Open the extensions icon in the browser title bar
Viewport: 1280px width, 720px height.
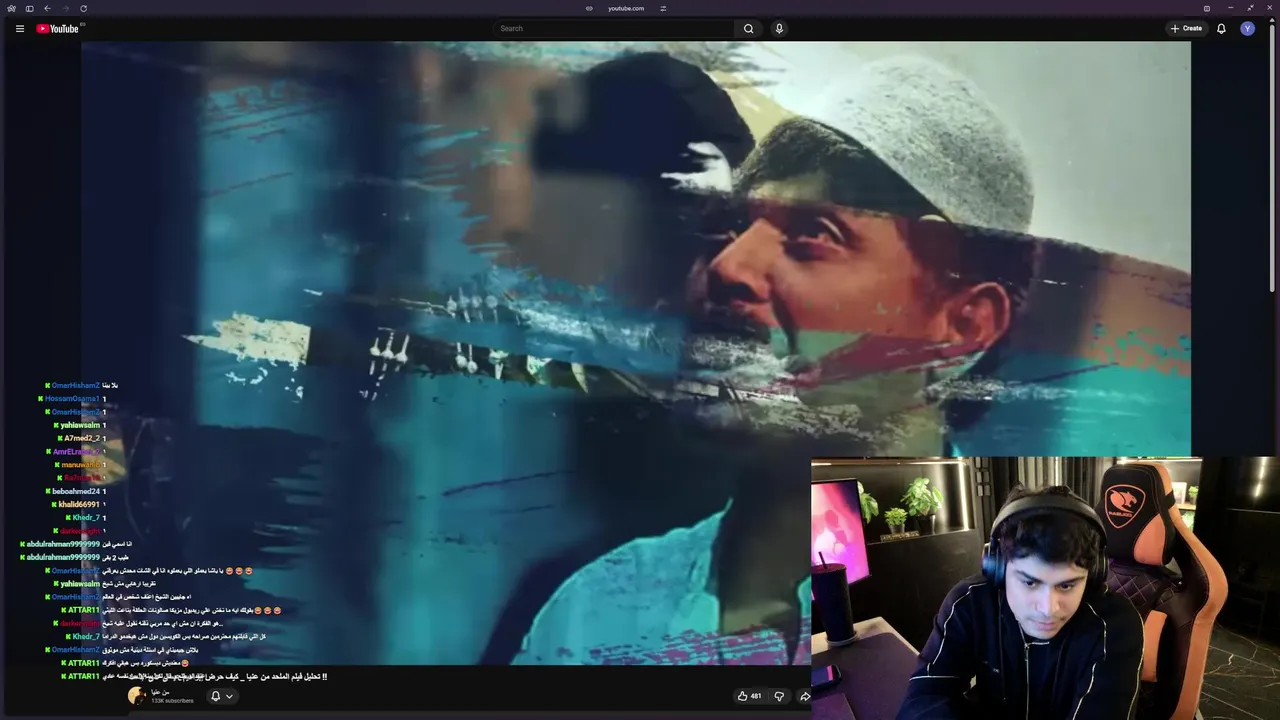[x=1207, y=8]
